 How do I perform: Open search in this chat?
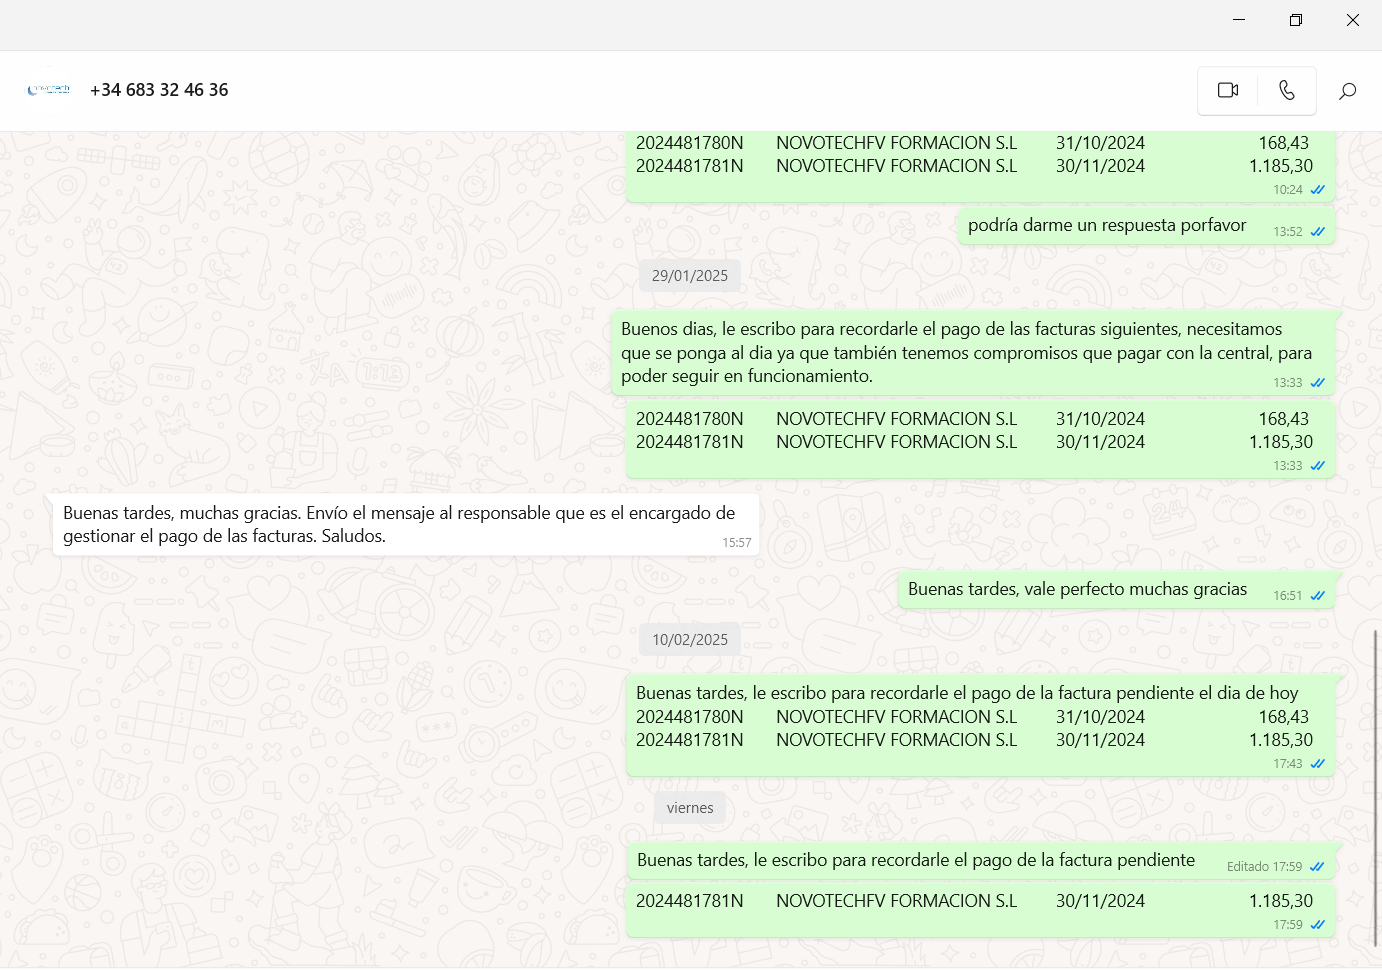click(x=1347, y=91)
